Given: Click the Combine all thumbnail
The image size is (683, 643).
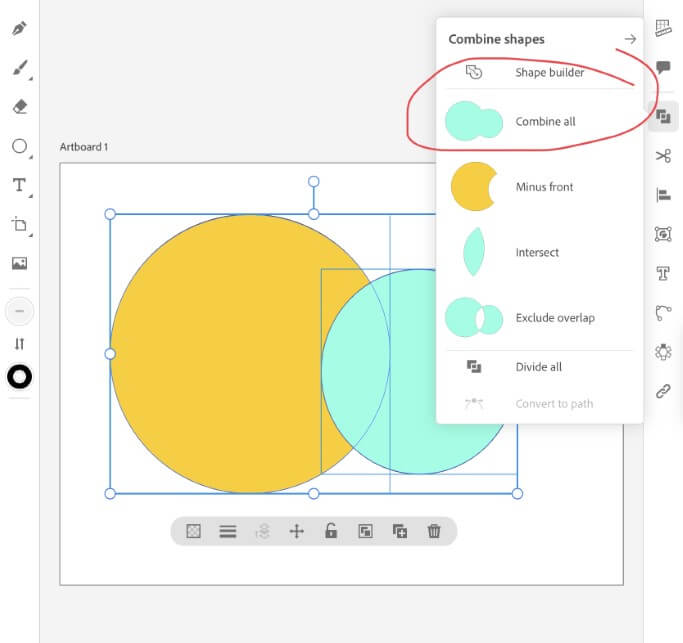Looking at the screenshot, I should (x=474, y=121).
